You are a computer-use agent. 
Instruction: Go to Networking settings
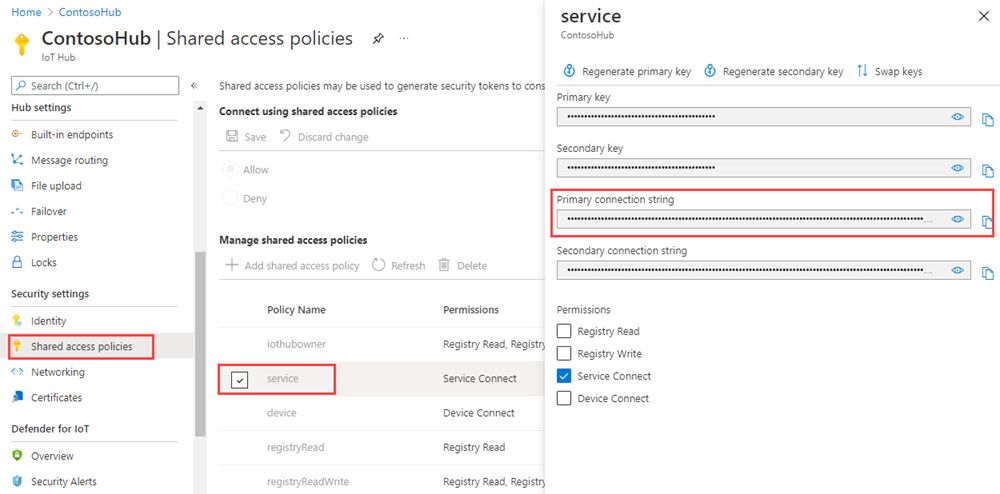click(x=57, y=372)
